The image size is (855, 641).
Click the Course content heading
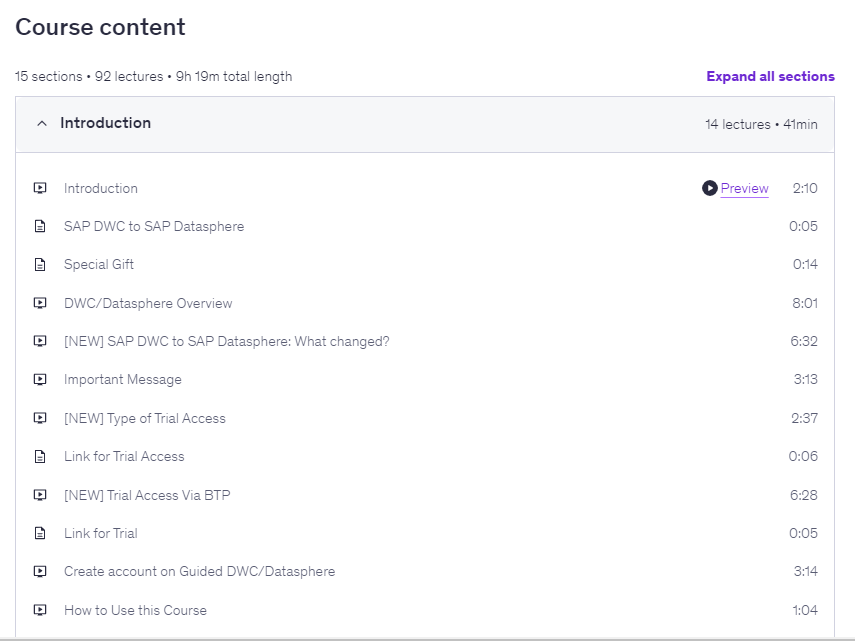point(100,27)
